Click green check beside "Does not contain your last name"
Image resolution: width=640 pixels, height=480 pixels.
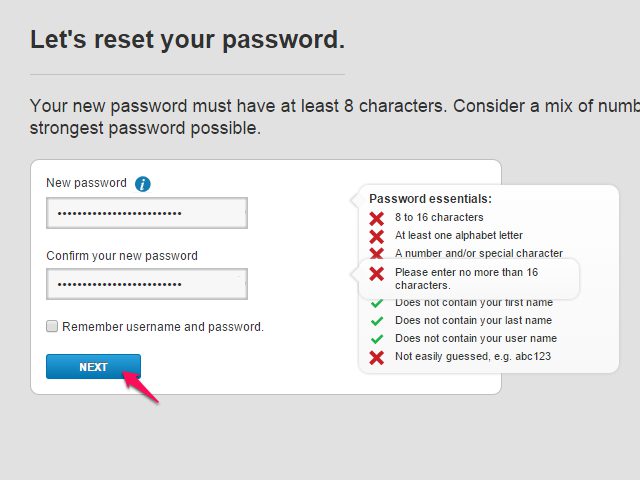377,321
